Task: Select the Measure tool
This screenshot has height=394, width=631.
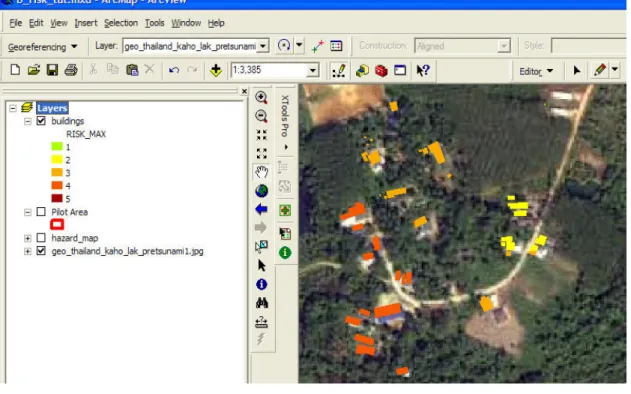Action: pyautogui.click(x=262, y=322)
